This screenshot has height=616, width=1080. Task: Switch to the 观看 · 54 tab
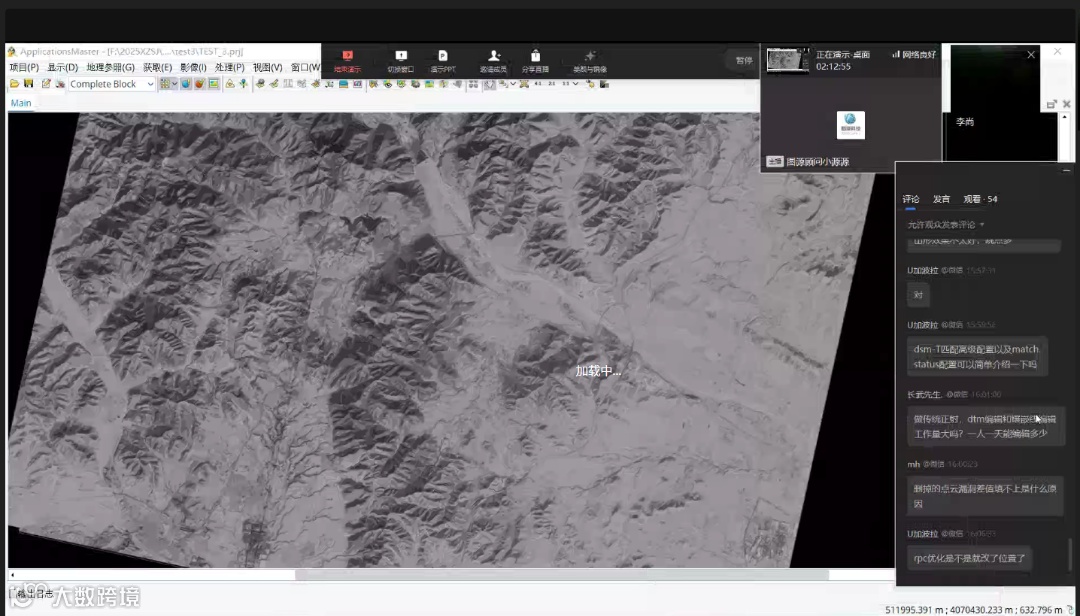click(980, 199)
